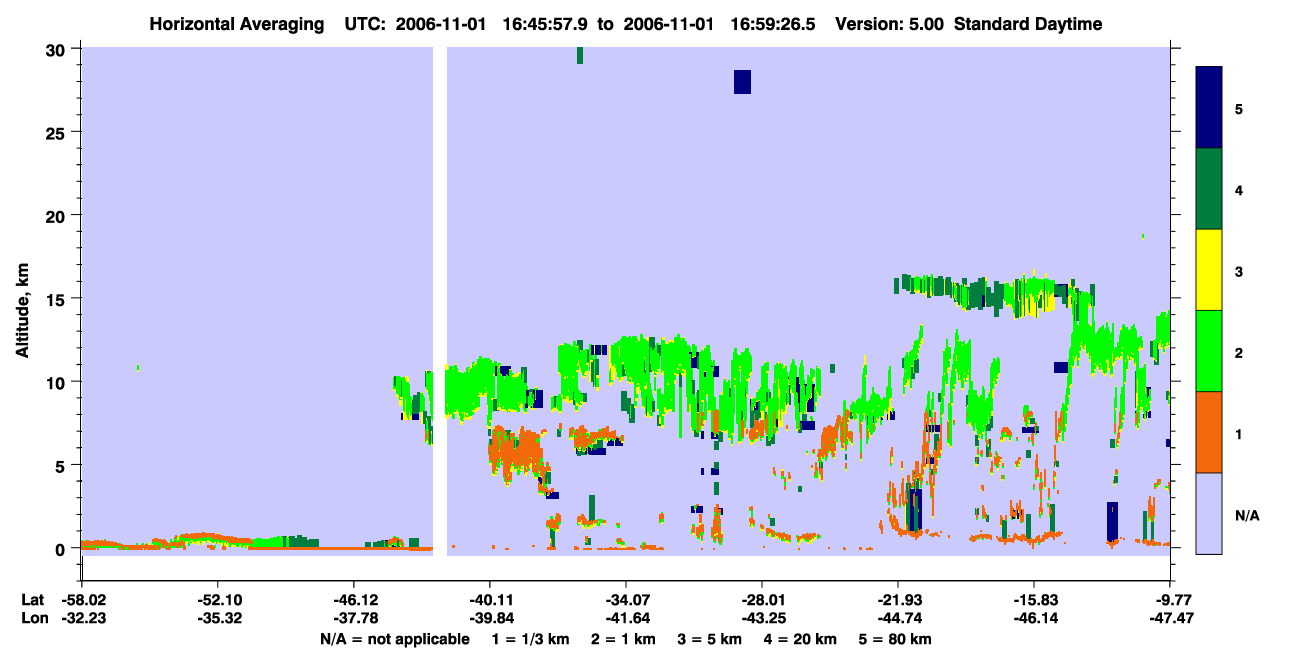The width and height of the screenshot is (1300, 667).
Task: Choose the orange colorbar segment labeled 1
Action: pyautogui.click(x=1209, y=432)
